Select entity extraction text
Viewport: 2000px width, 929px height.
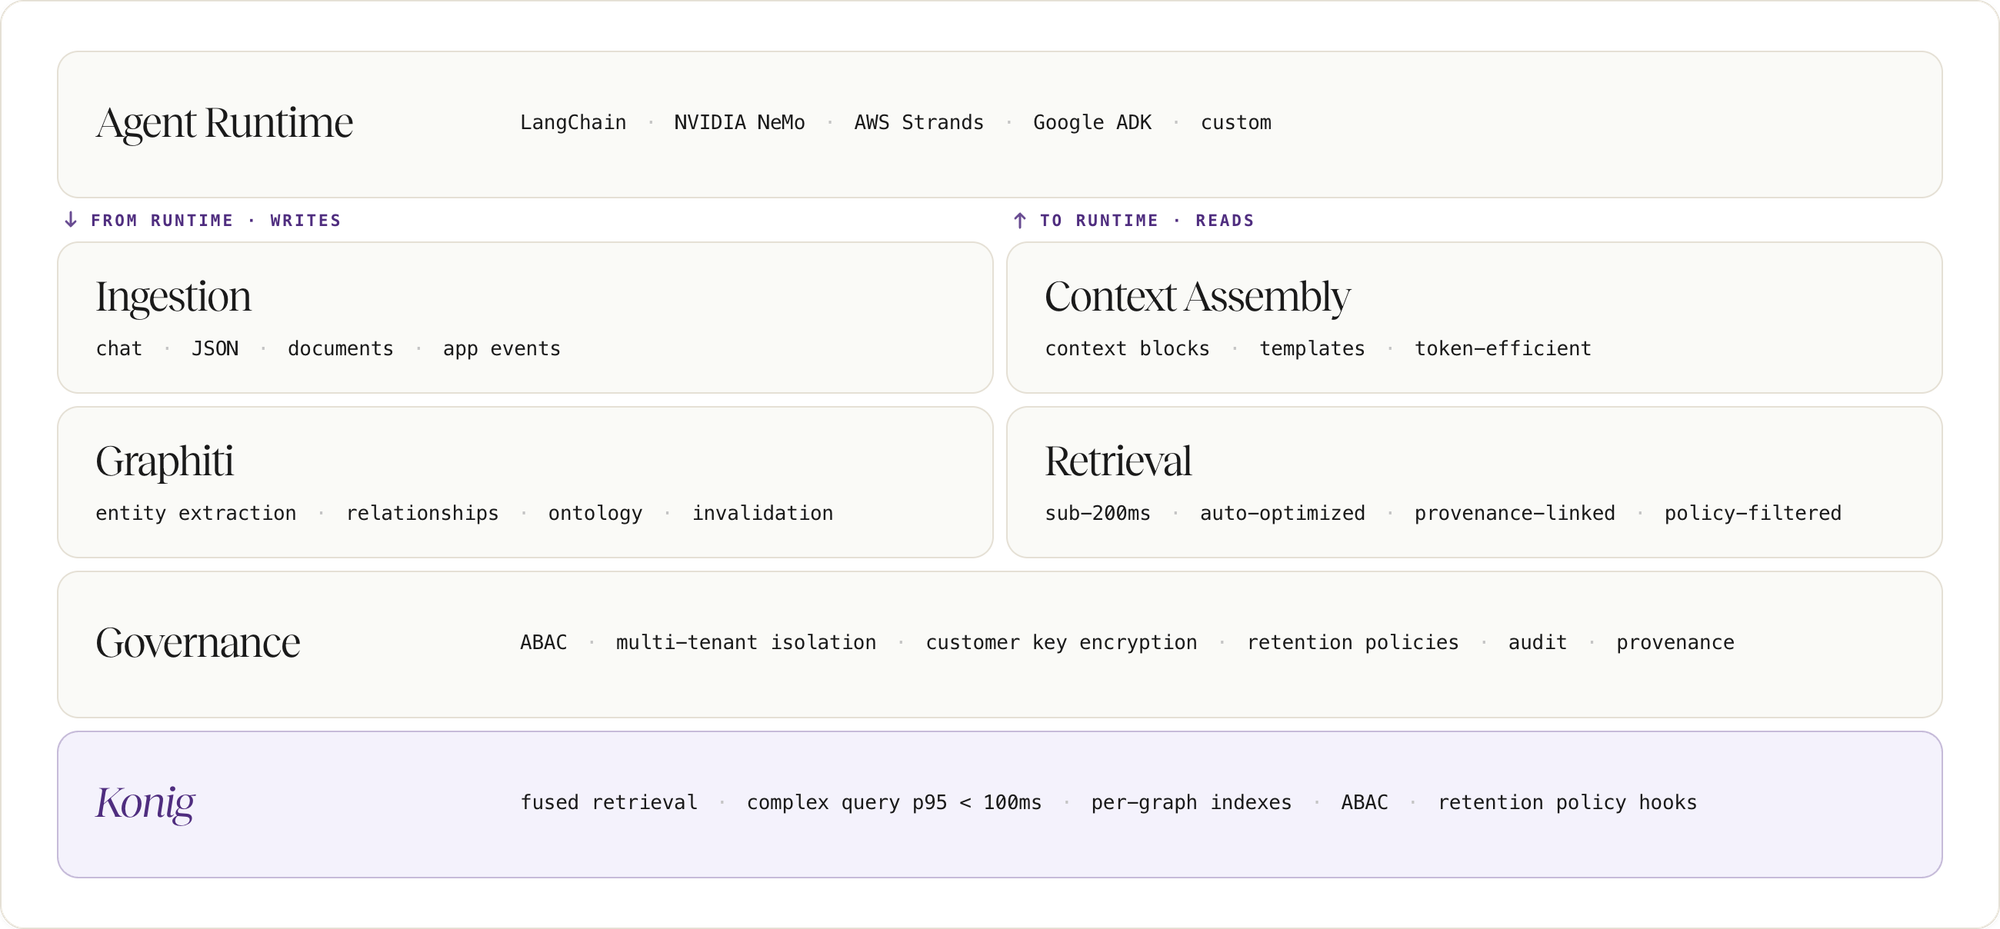pyautogui.click(x=196, y=513)
